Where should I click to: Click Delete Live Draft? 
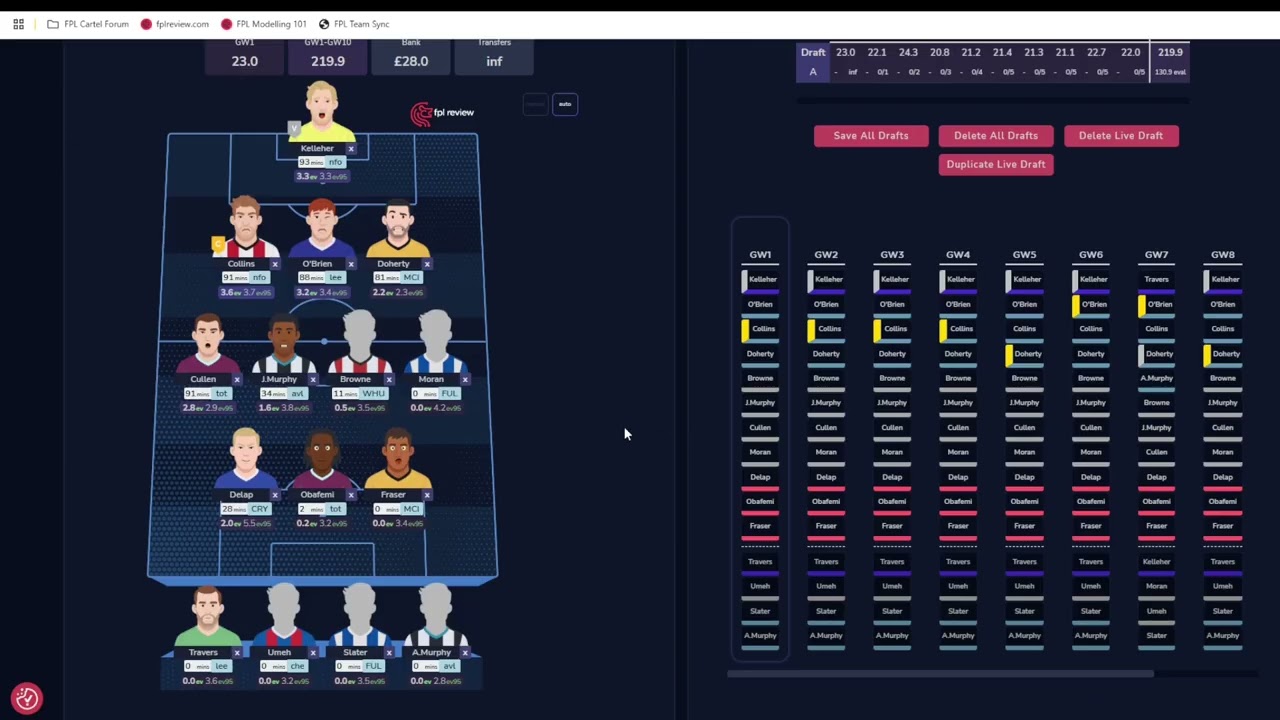(x=1121, y=136)
